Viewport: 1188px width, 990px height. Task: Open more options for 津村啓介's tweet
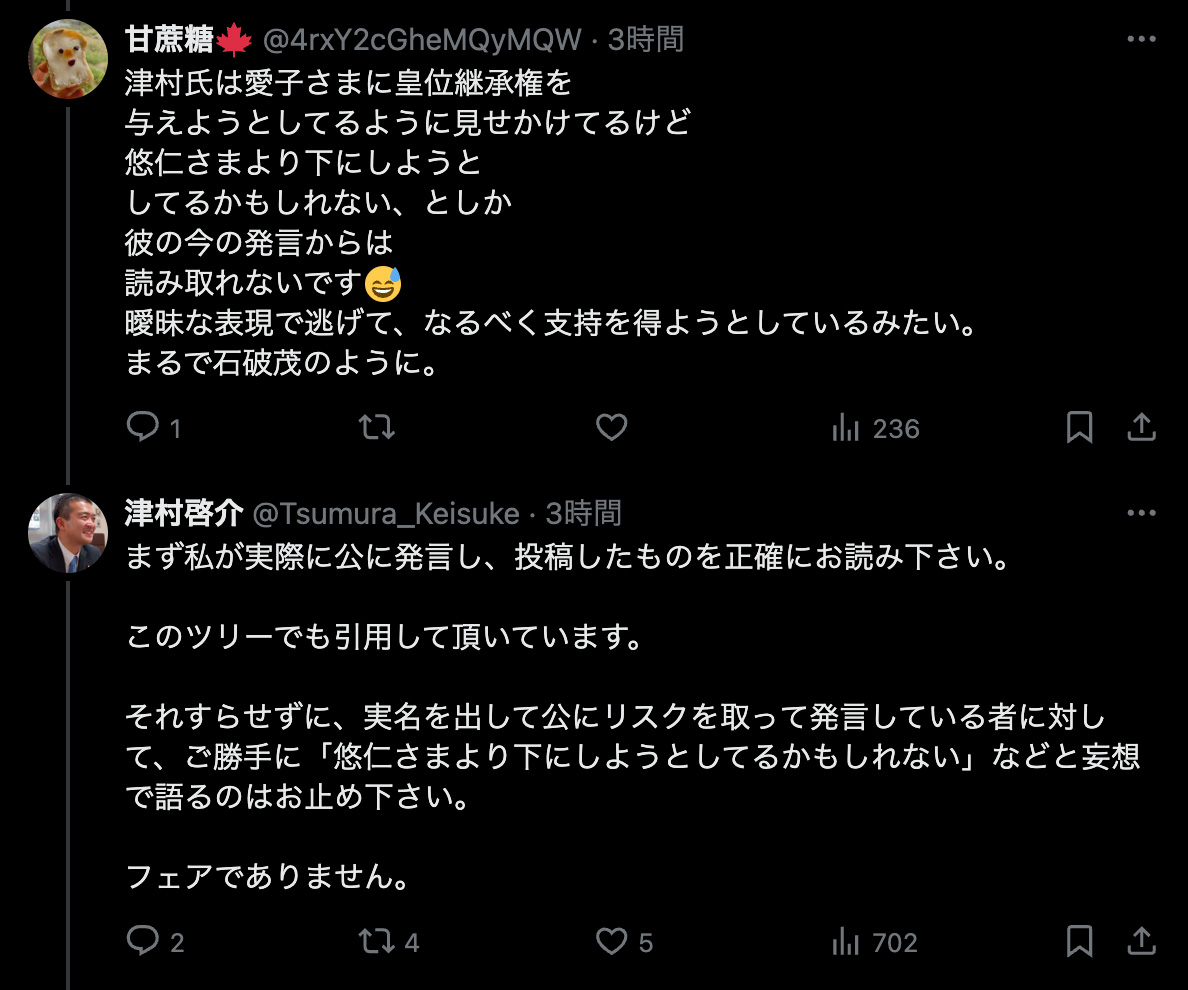click(x=1141, y=513)
